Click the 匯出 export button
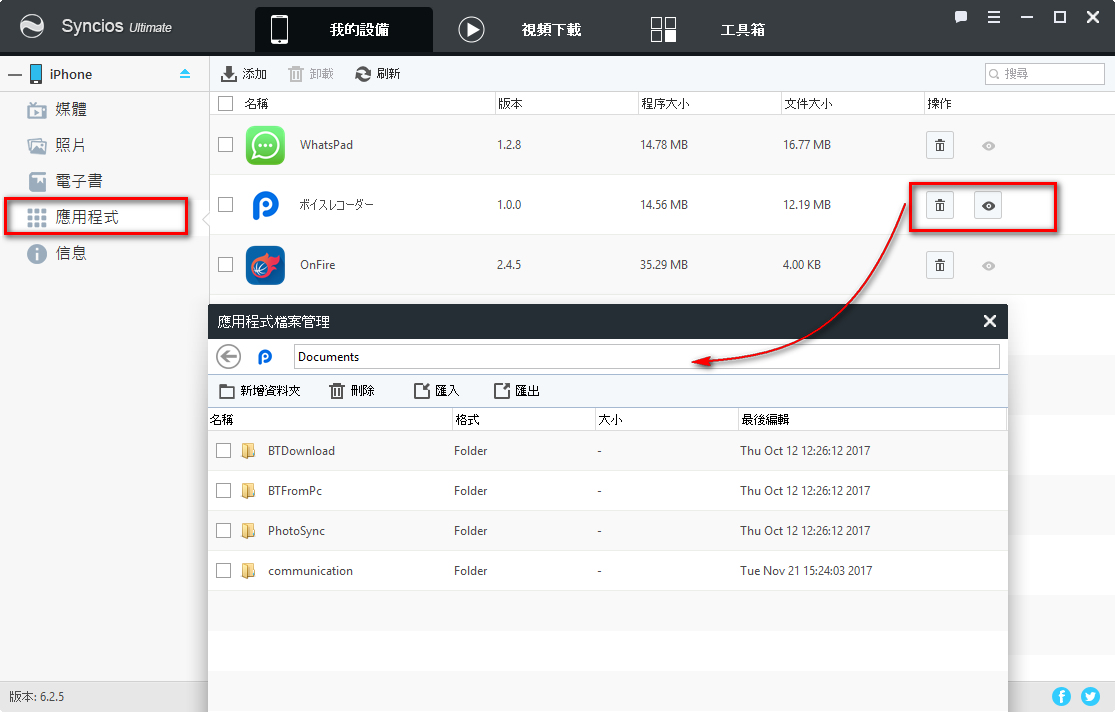Image resolution: width=1115 pixels, height=712 pixels. (x=517, y=391)
